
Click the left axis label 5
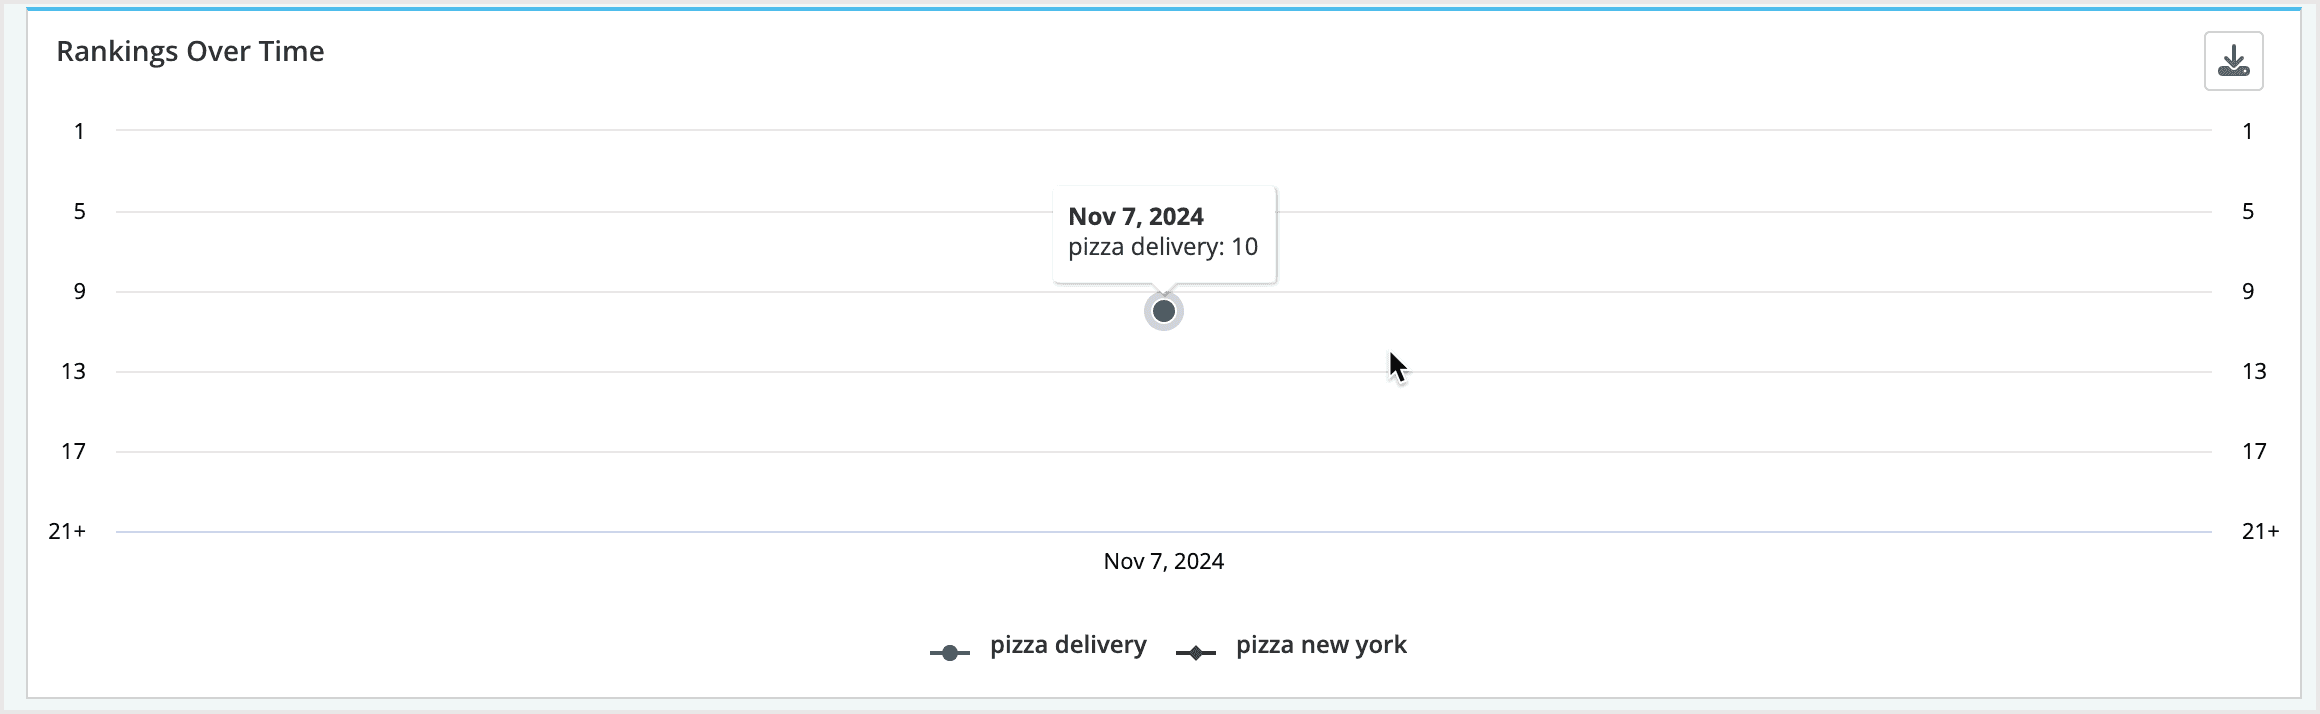pos(79,211)
